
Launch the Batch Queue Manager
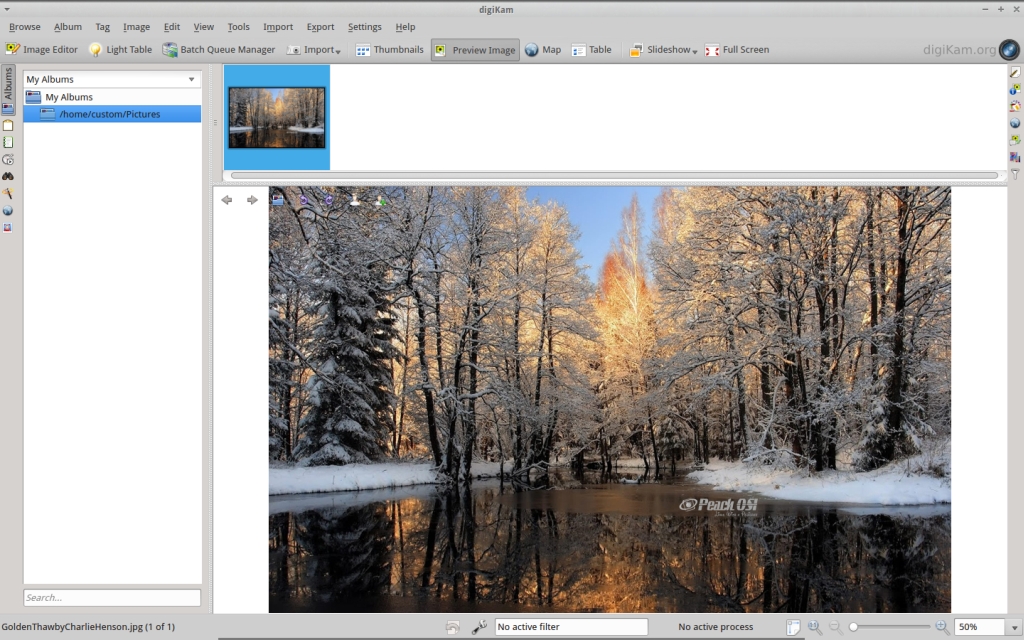click(218, 50)
